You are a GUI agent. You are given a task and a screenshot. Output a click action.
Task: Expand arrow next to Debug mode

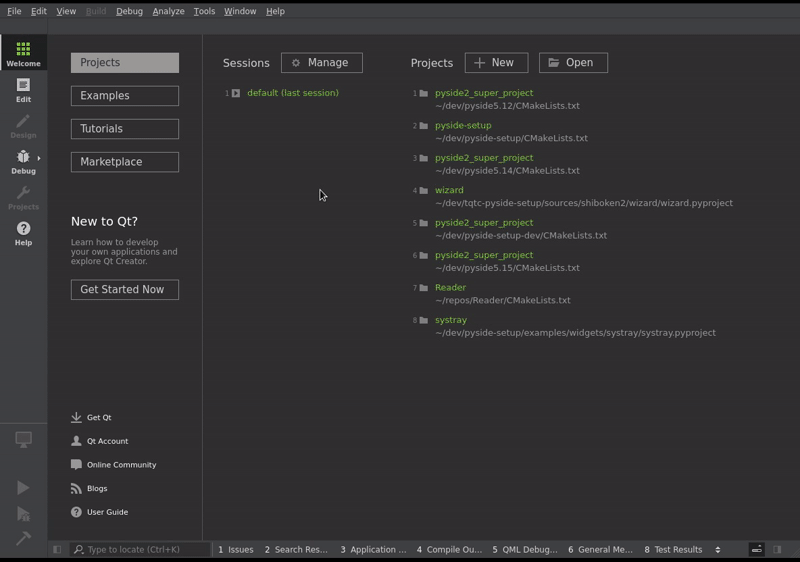click(x=39, y=158)
